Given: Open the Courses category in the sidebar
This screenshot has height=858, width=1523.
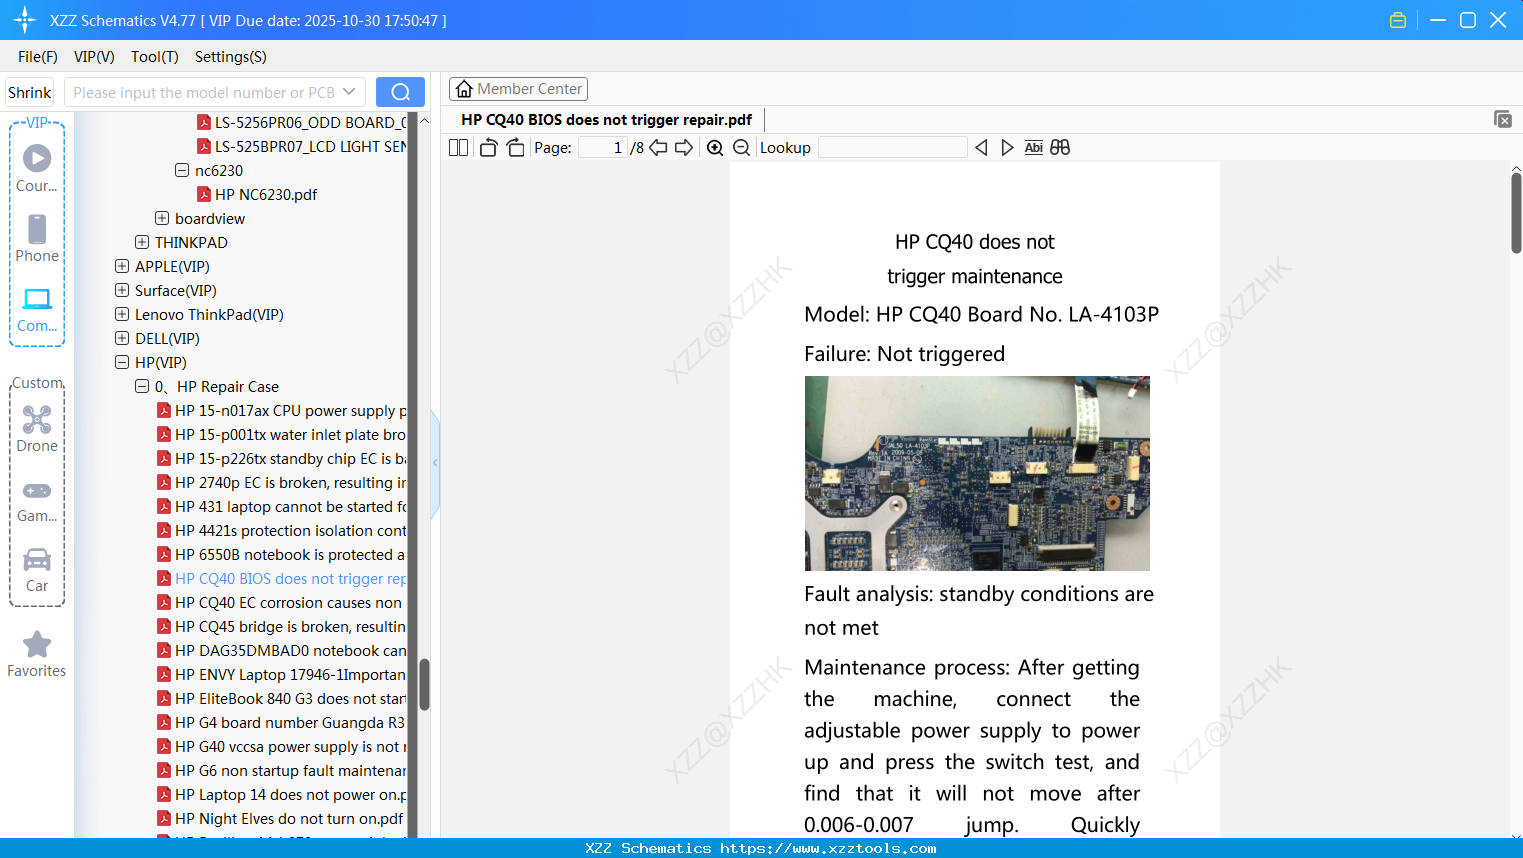Looking at the screenshot, I should pyautogui.click(x=37, y=168).
